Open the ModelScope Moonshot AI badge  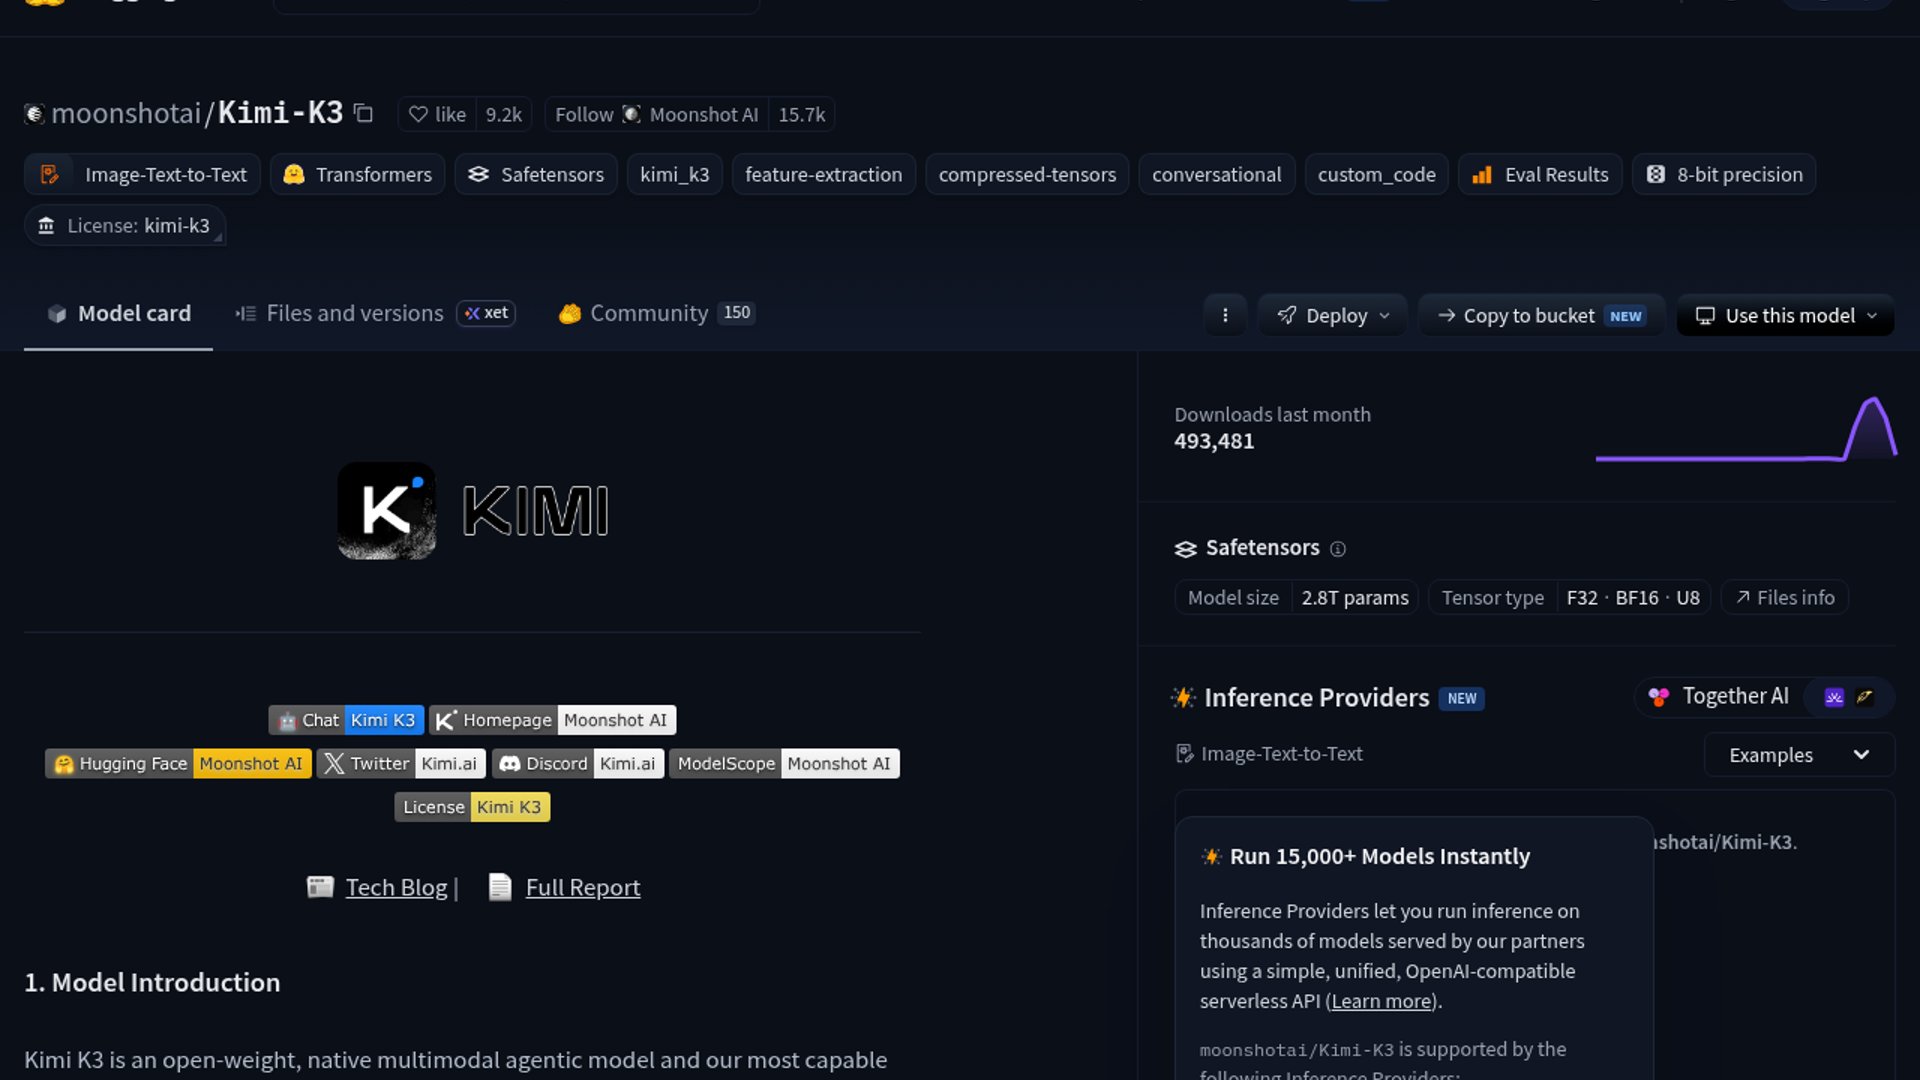pos(784,763)
